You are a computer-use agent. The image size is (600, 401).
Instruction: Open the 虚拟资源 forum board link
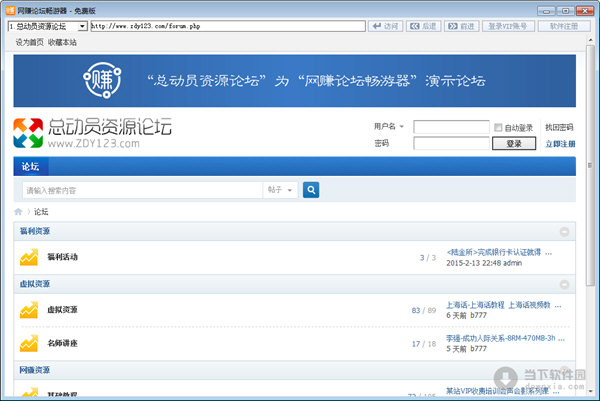pyautogui.click(x=62, y=310)
